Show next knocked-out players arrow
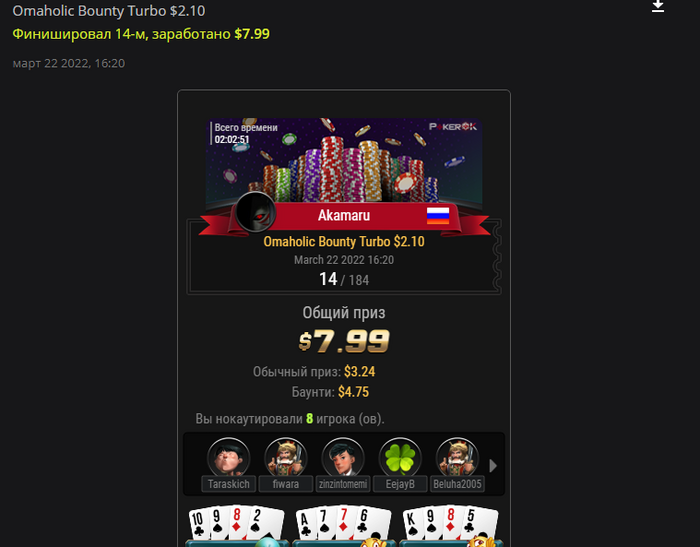Screen dimensions: 700x547 pyautogui.click(x=493, y=466)
